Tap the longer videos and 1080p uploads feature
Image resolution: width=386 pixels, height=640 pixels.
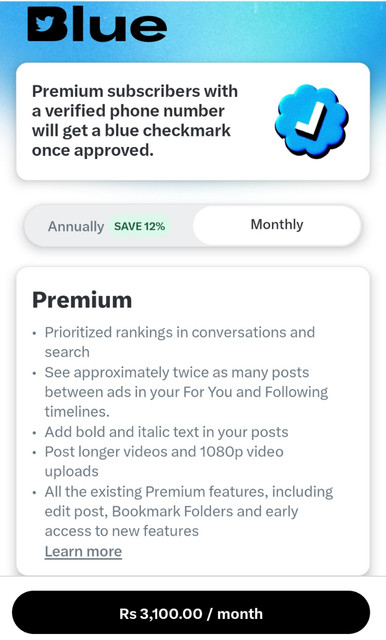(x=164, y=461)
